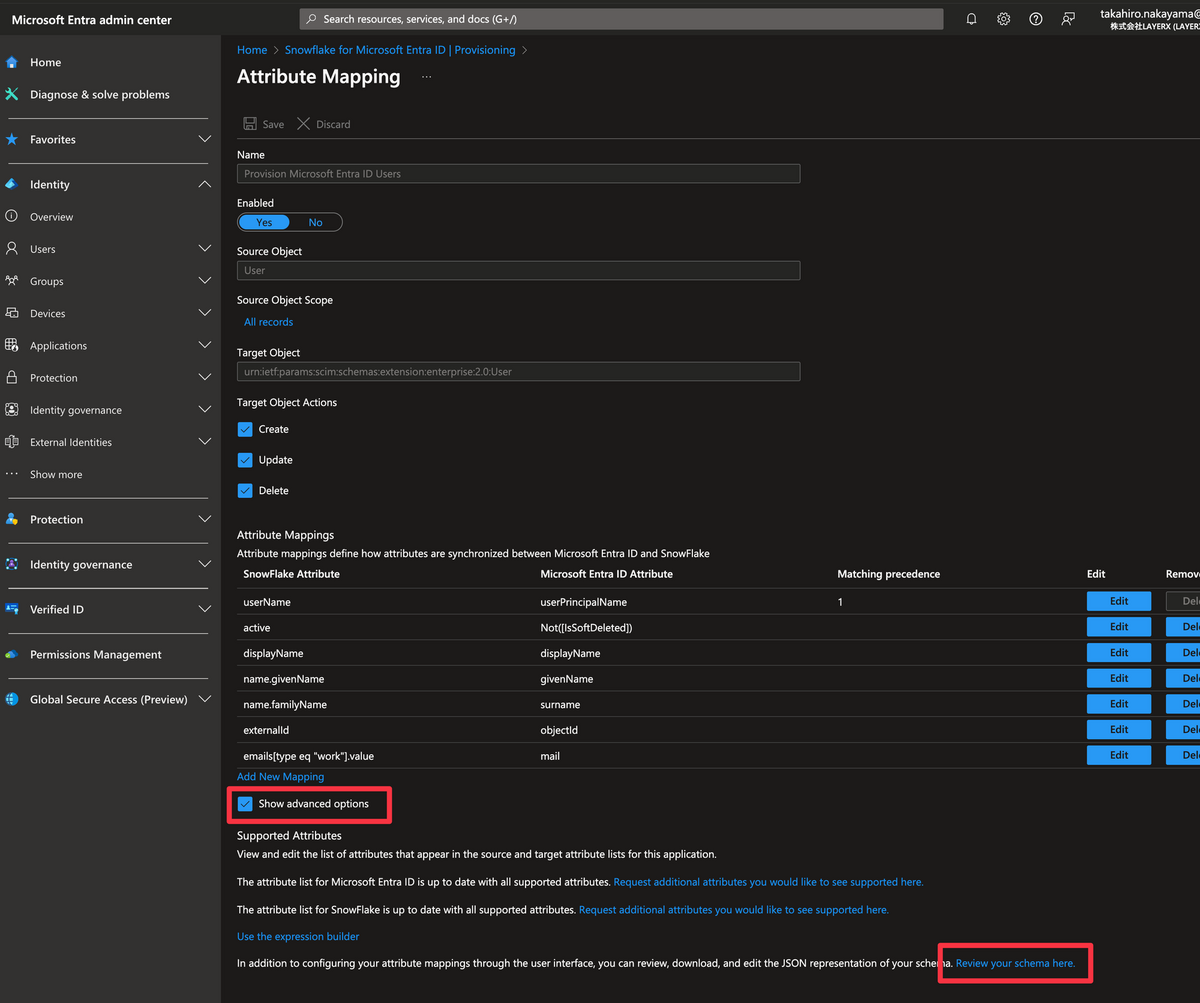Toggle the Show advanced options checkbox
This screenshot has height=1003, width=1200.
(x=245, y=804)
